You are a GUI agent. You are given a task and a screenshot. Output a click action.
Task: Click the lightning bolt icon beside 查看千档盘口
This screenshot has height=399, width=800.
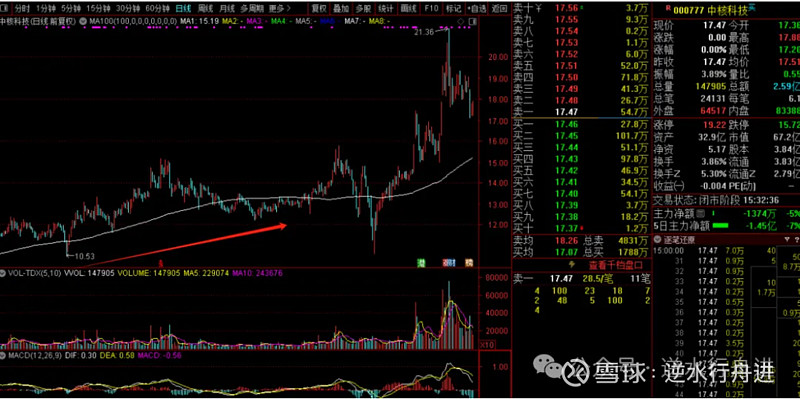571,265
